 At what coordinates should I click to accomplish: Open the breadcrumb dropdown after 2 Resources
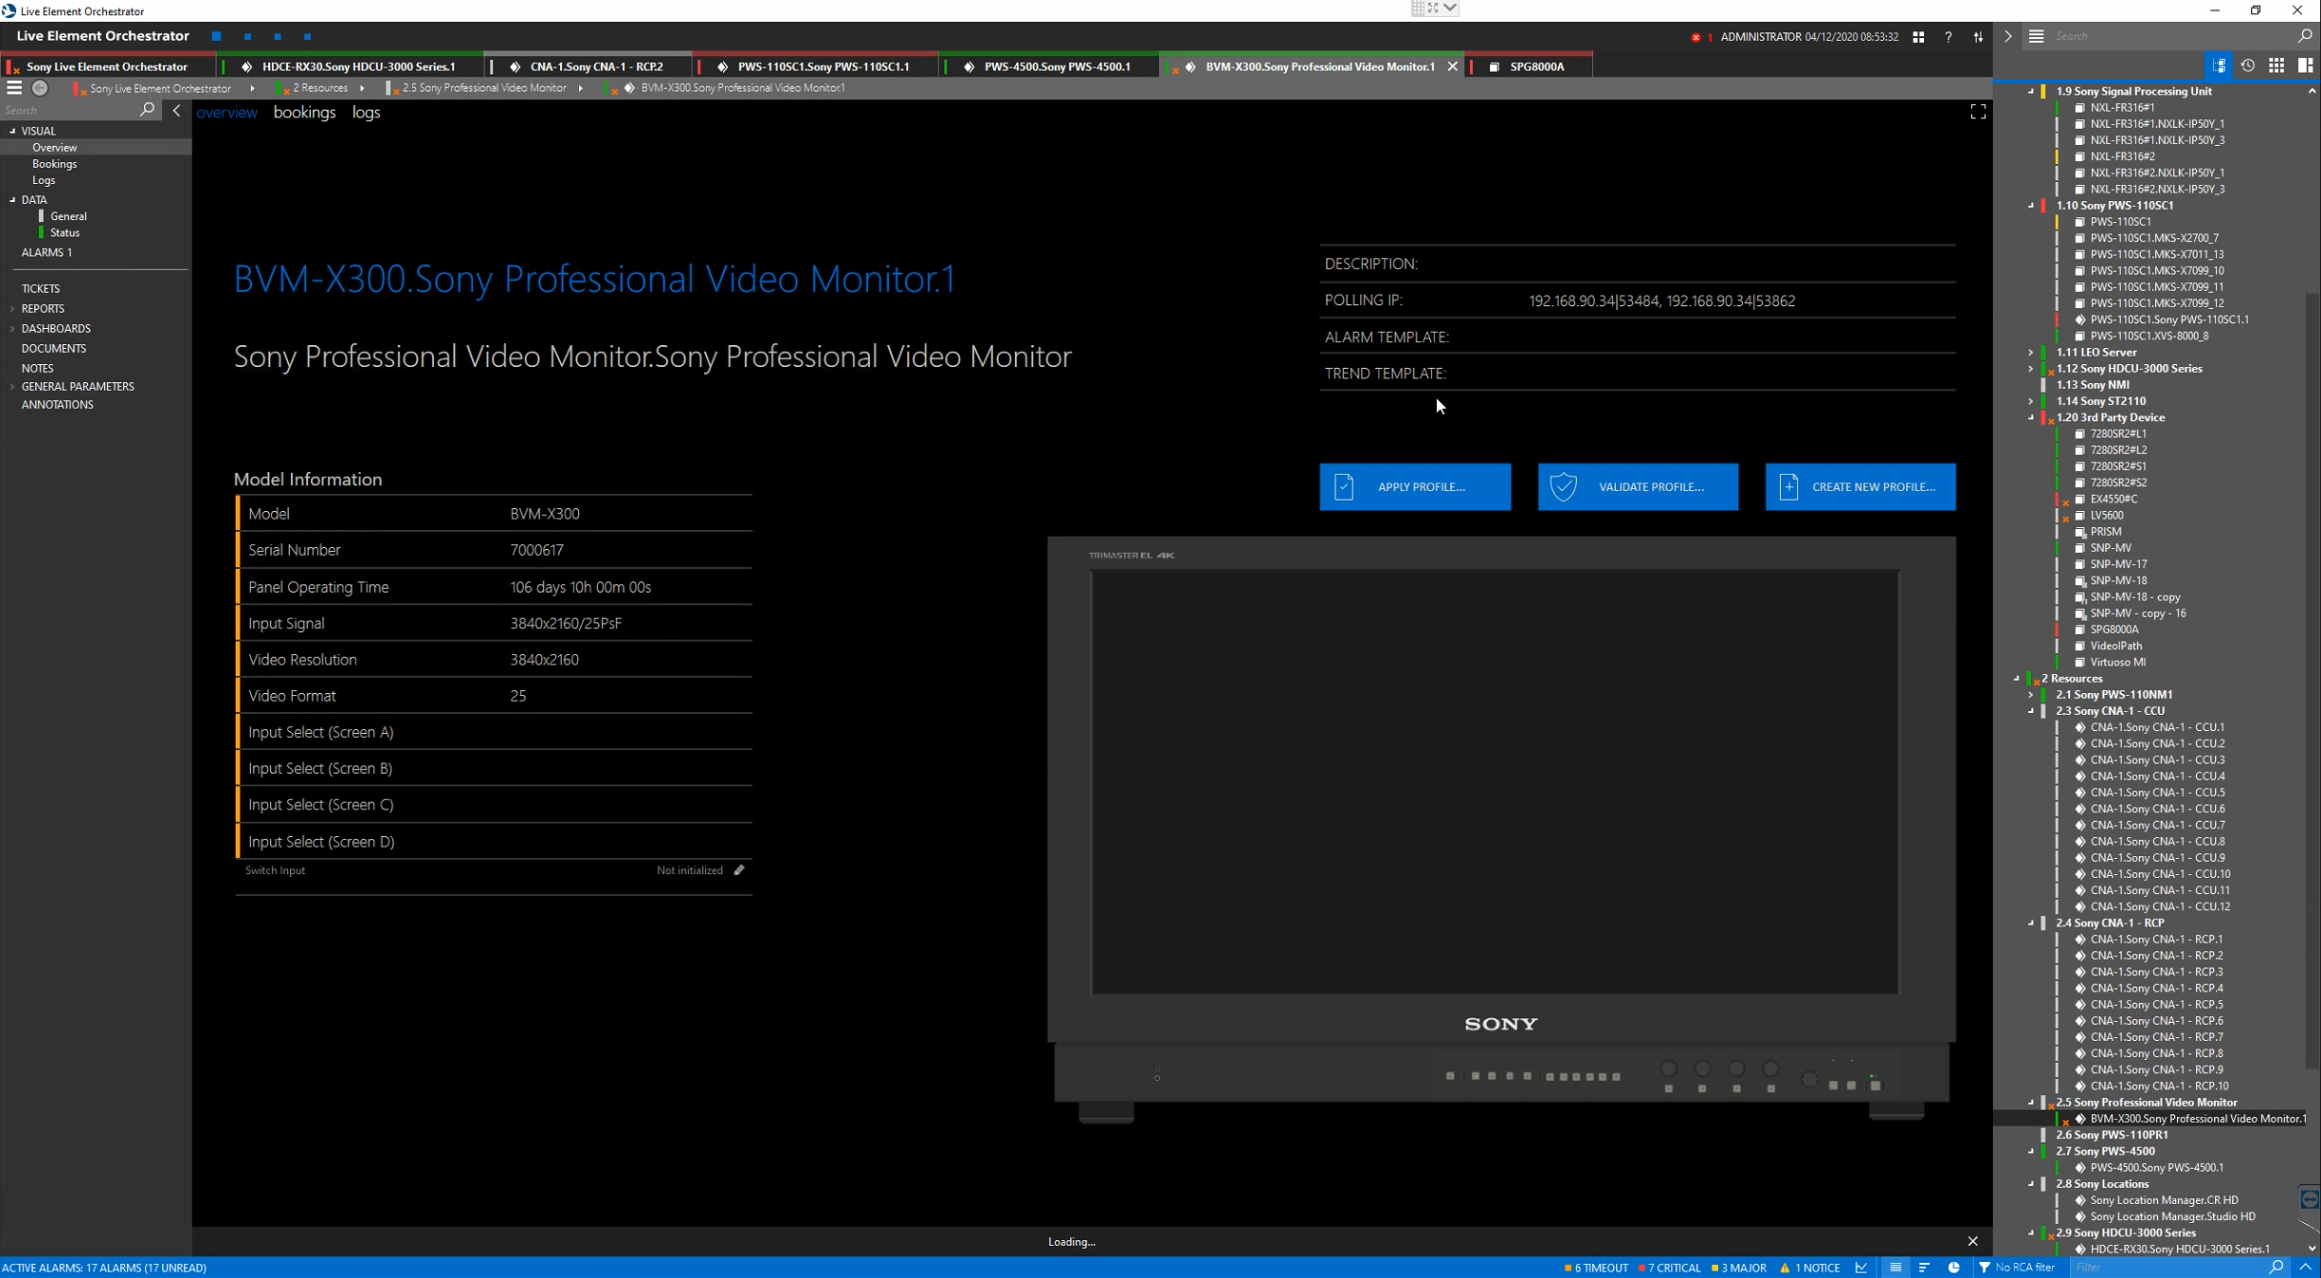click(362, 88)
